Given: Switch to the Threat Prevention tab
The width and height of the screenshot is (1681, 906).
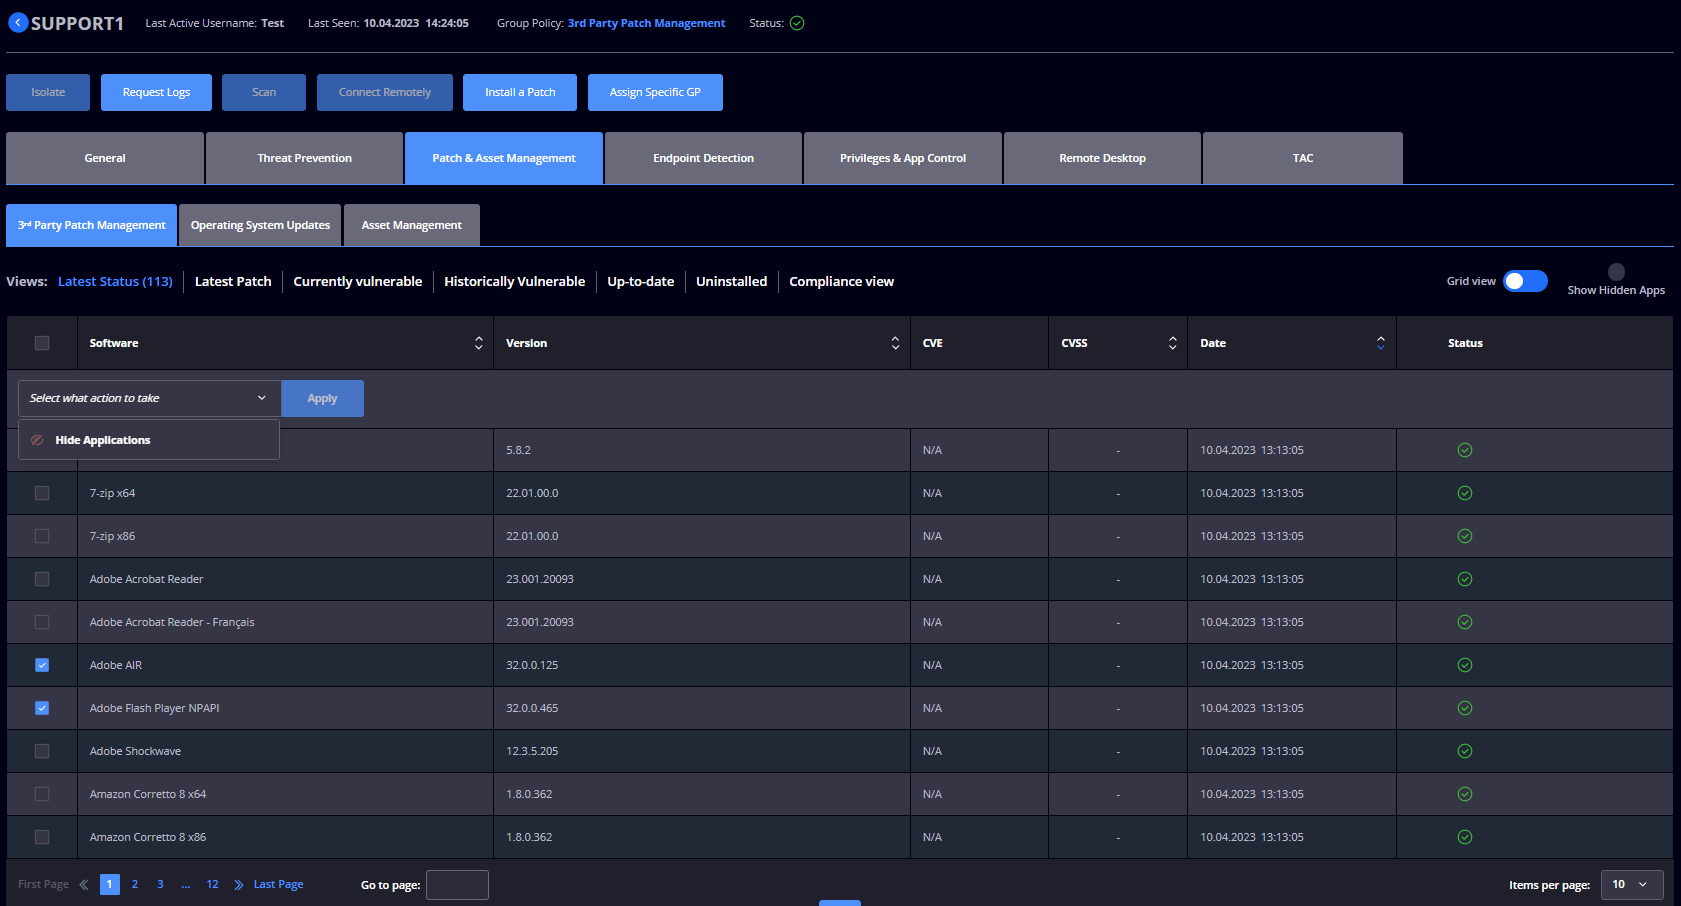Looking at the screenshot, I should click(304, 158).
